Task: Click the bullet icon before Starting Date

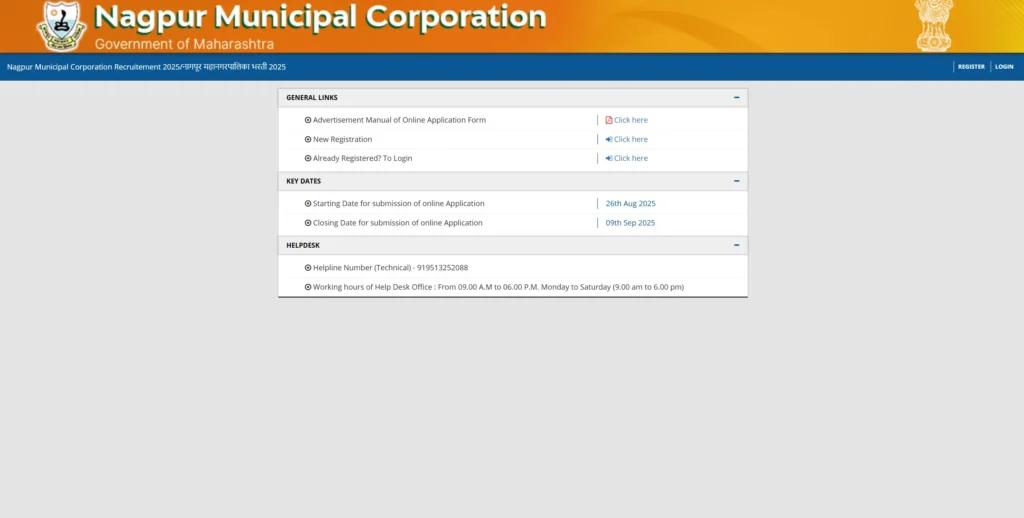Action: click(308, 203)
